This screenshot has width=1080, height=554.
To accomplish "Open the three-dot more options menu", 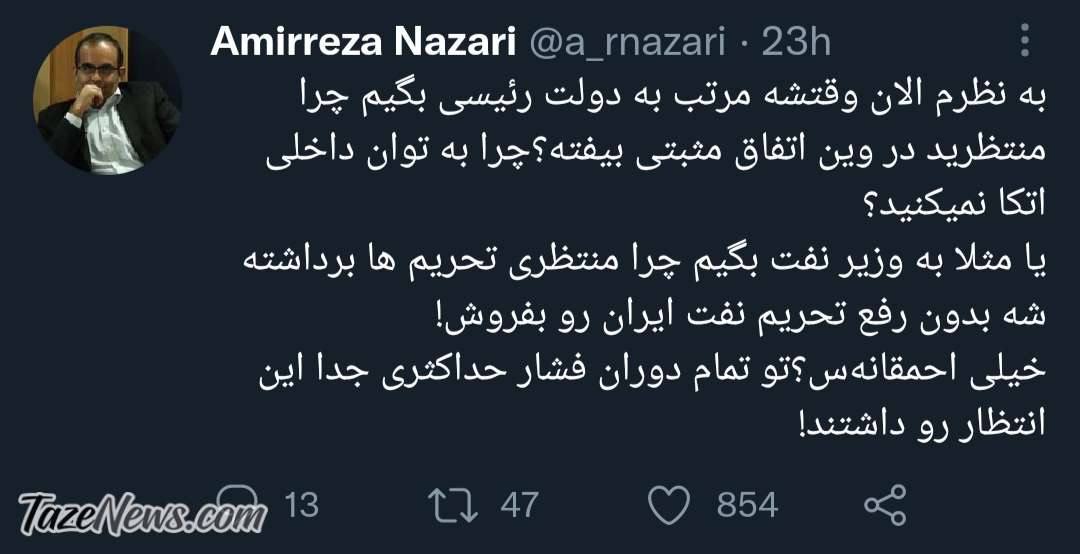I will pyautogui.click(x=1025, y=40).
